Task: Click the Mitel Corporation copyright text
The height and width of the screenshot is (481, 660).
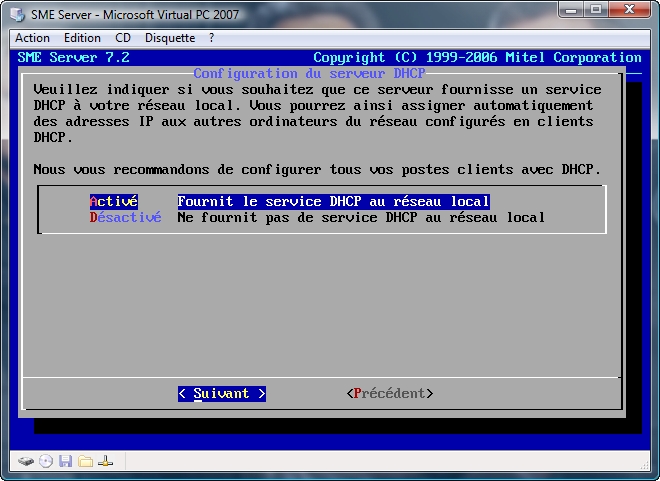Action: (477, 57)
